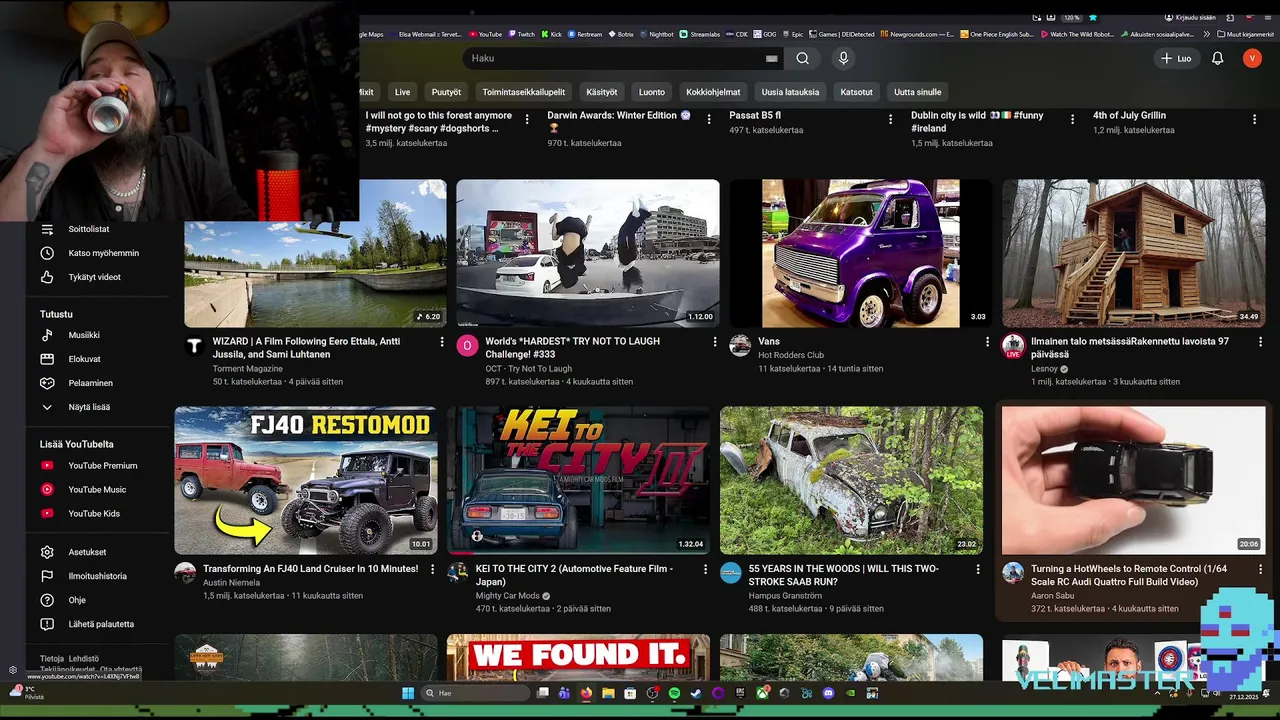Open Aaron Sabu channel link
This screenshot has height=720, width=1280.
(x=1053, y=596)
